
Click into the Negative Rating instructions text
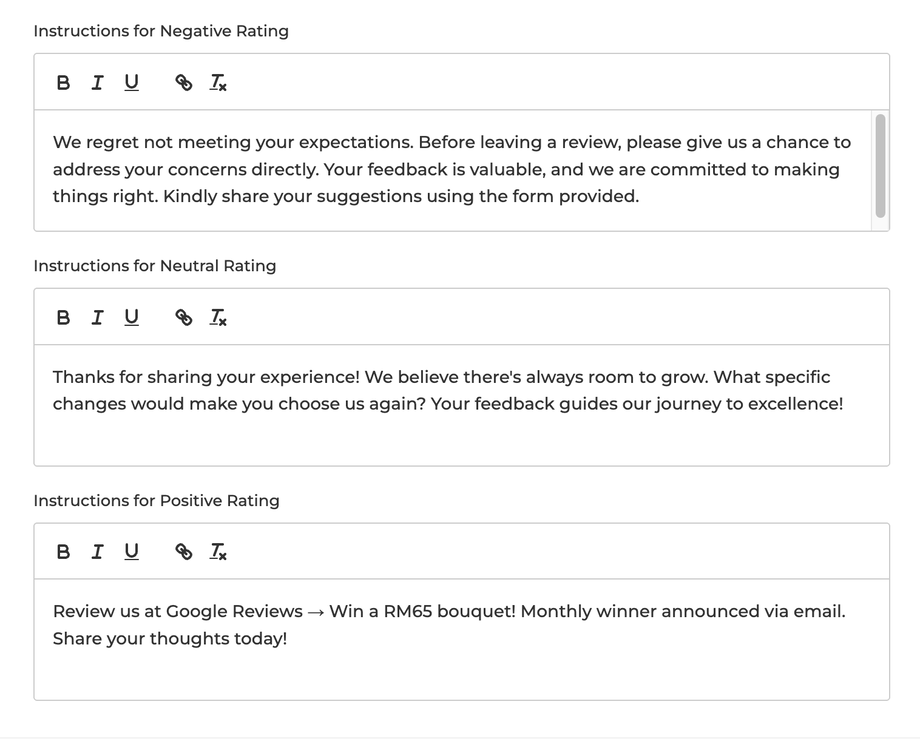coord(450,170)
